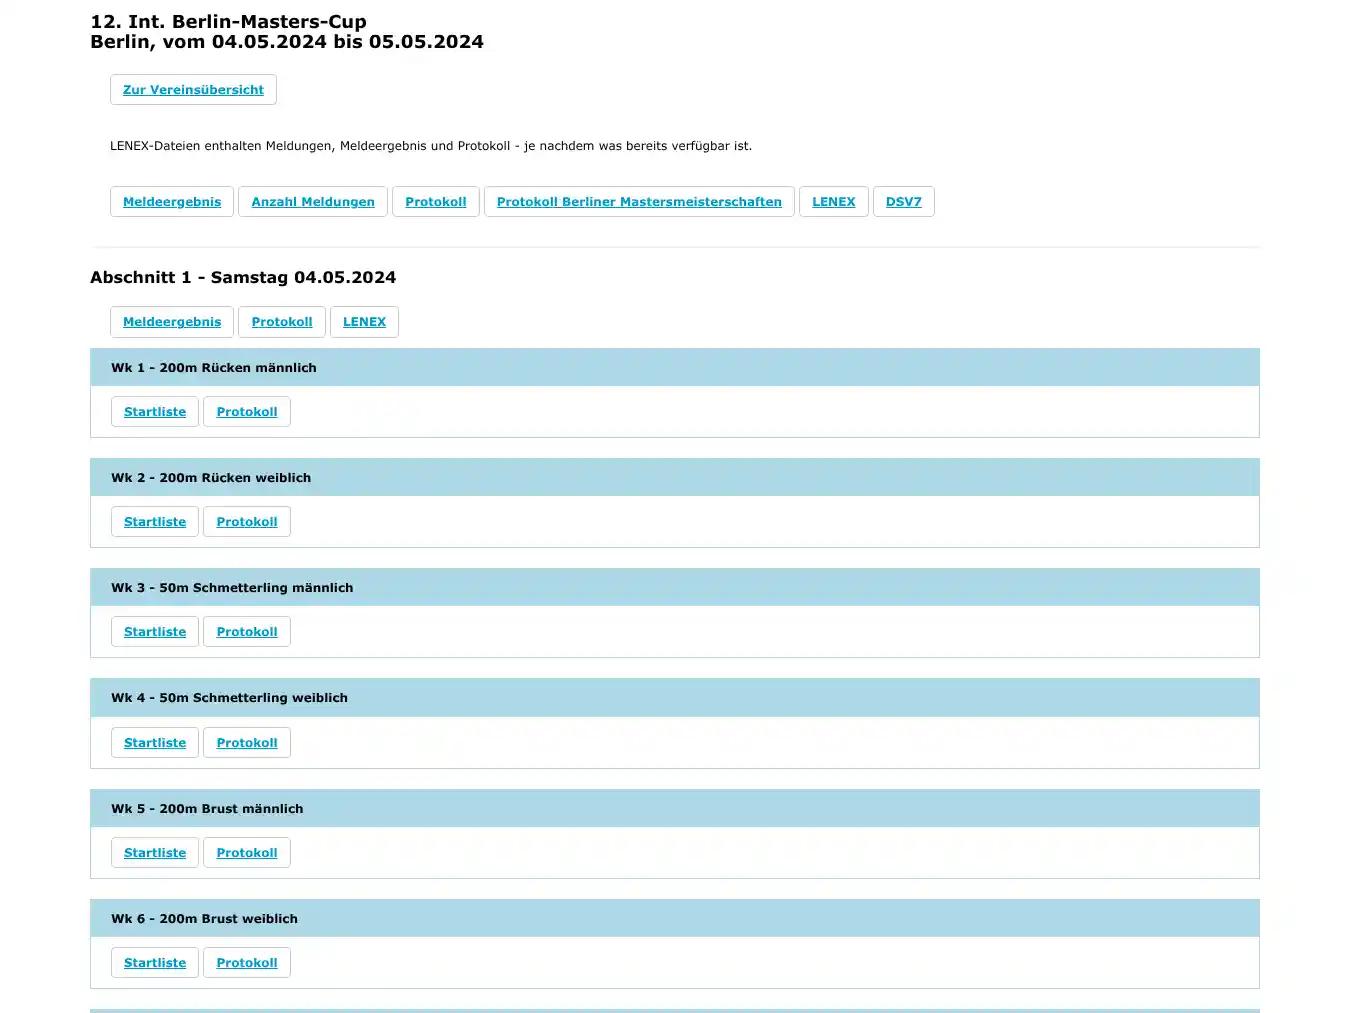
Task: Open Startliste for Wk 4 50m Schmetterling weiblich
Action: [154, 742]
